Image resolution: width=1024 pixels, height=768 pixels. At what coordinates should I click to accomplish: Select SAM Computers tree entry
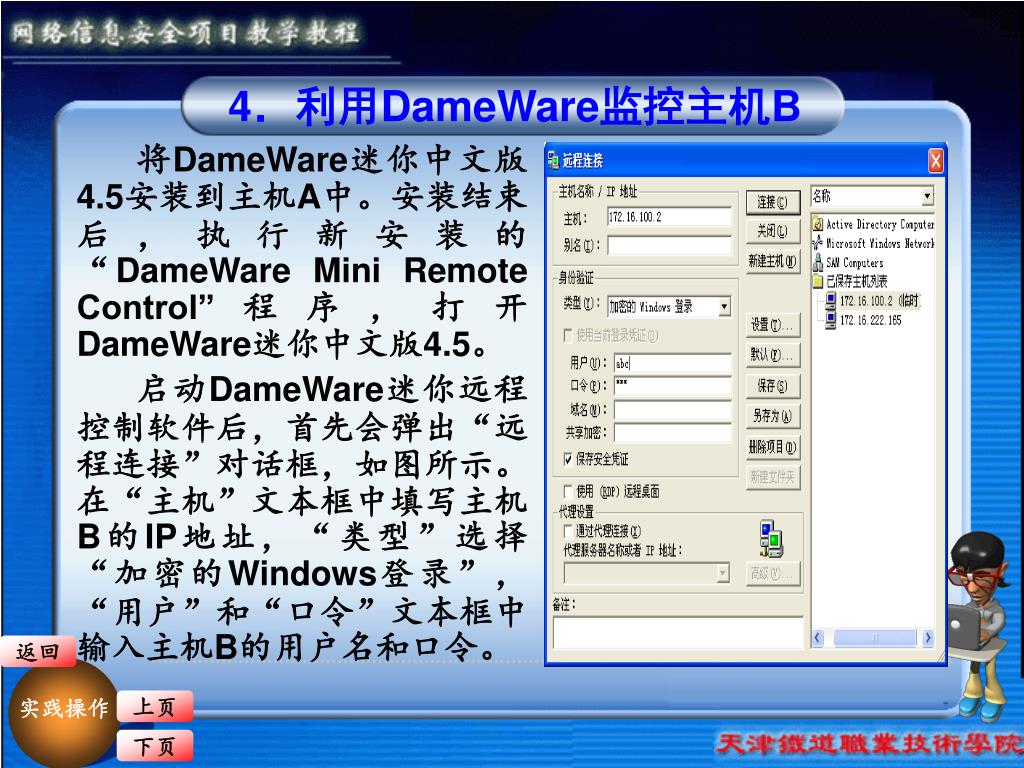(x=854, y=263)
